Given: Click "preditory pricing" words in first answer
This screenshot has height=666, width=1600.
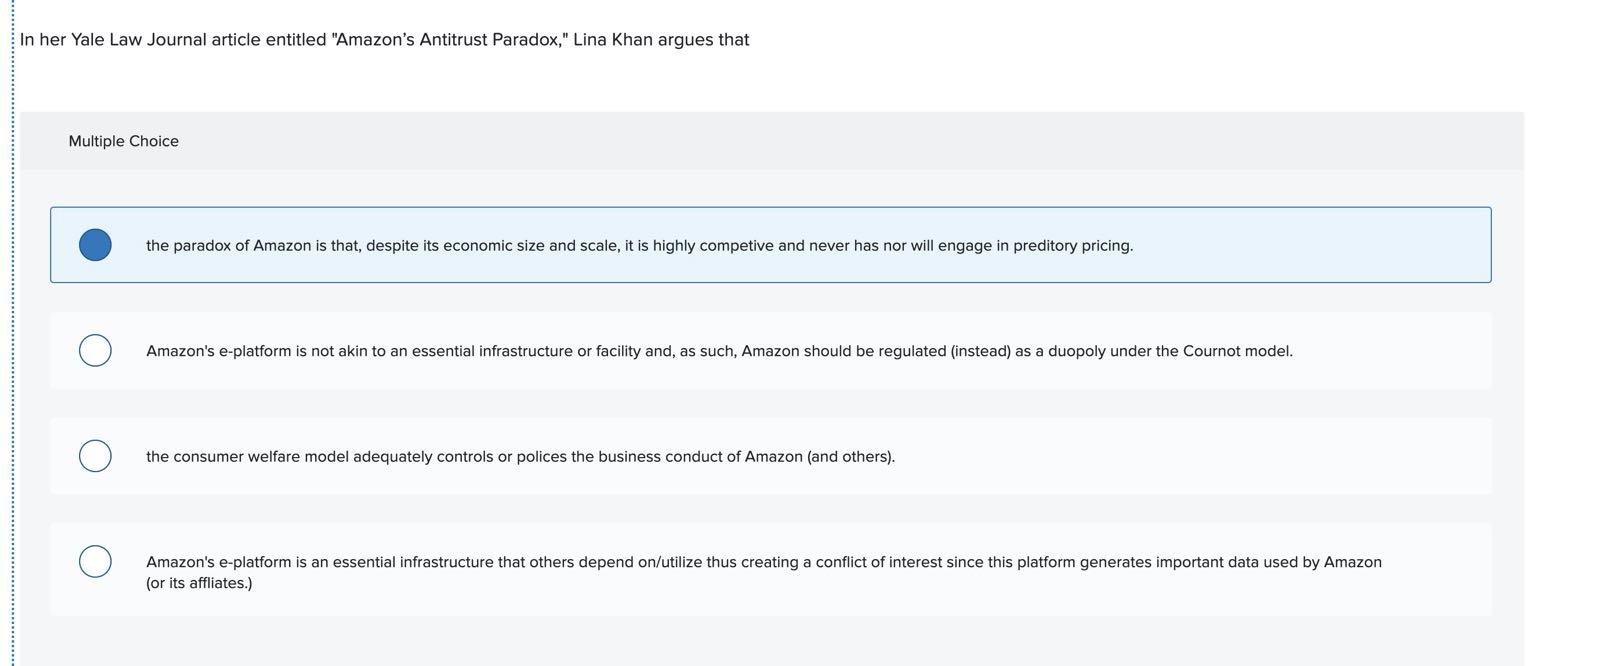Looking at the screenshot, I should tap(1071, 246).
